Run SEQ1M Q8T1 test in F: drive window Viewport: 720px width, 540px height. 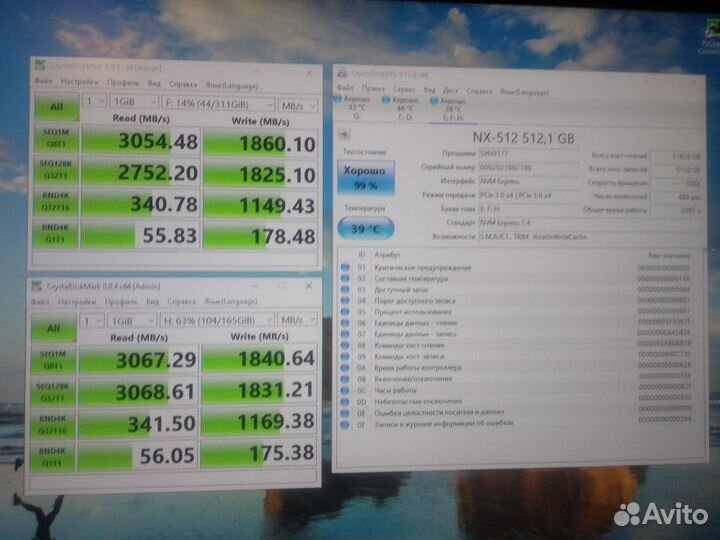(56, 138)
